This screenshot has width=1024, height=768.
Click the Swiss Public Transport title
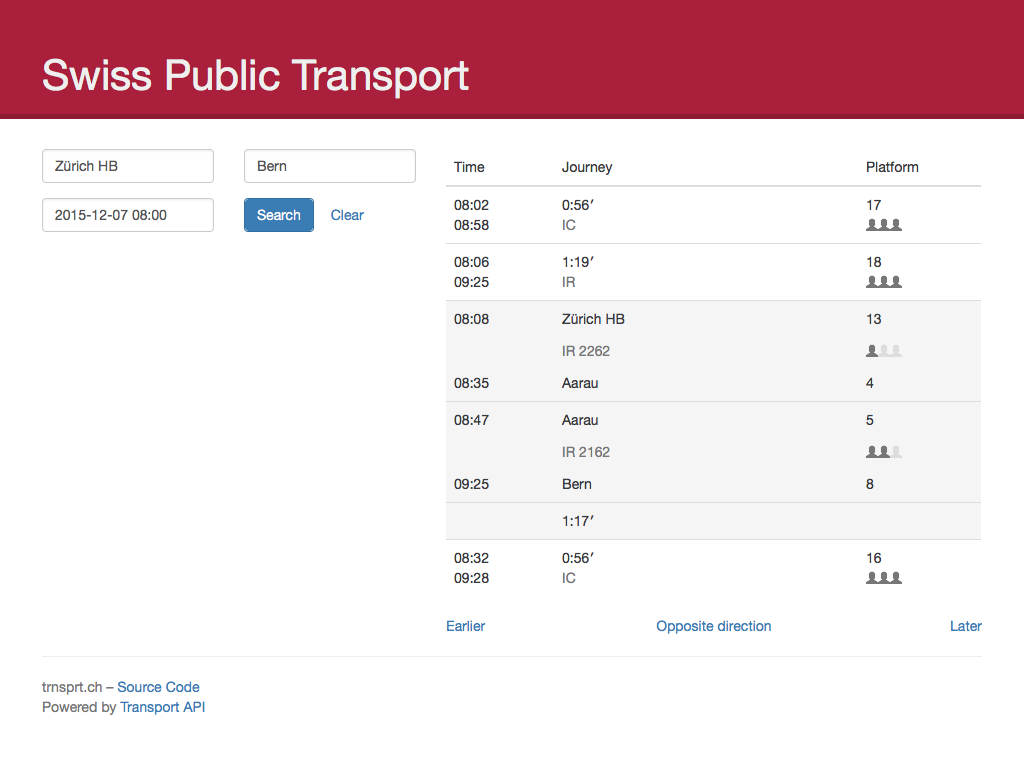pos(255,75)
